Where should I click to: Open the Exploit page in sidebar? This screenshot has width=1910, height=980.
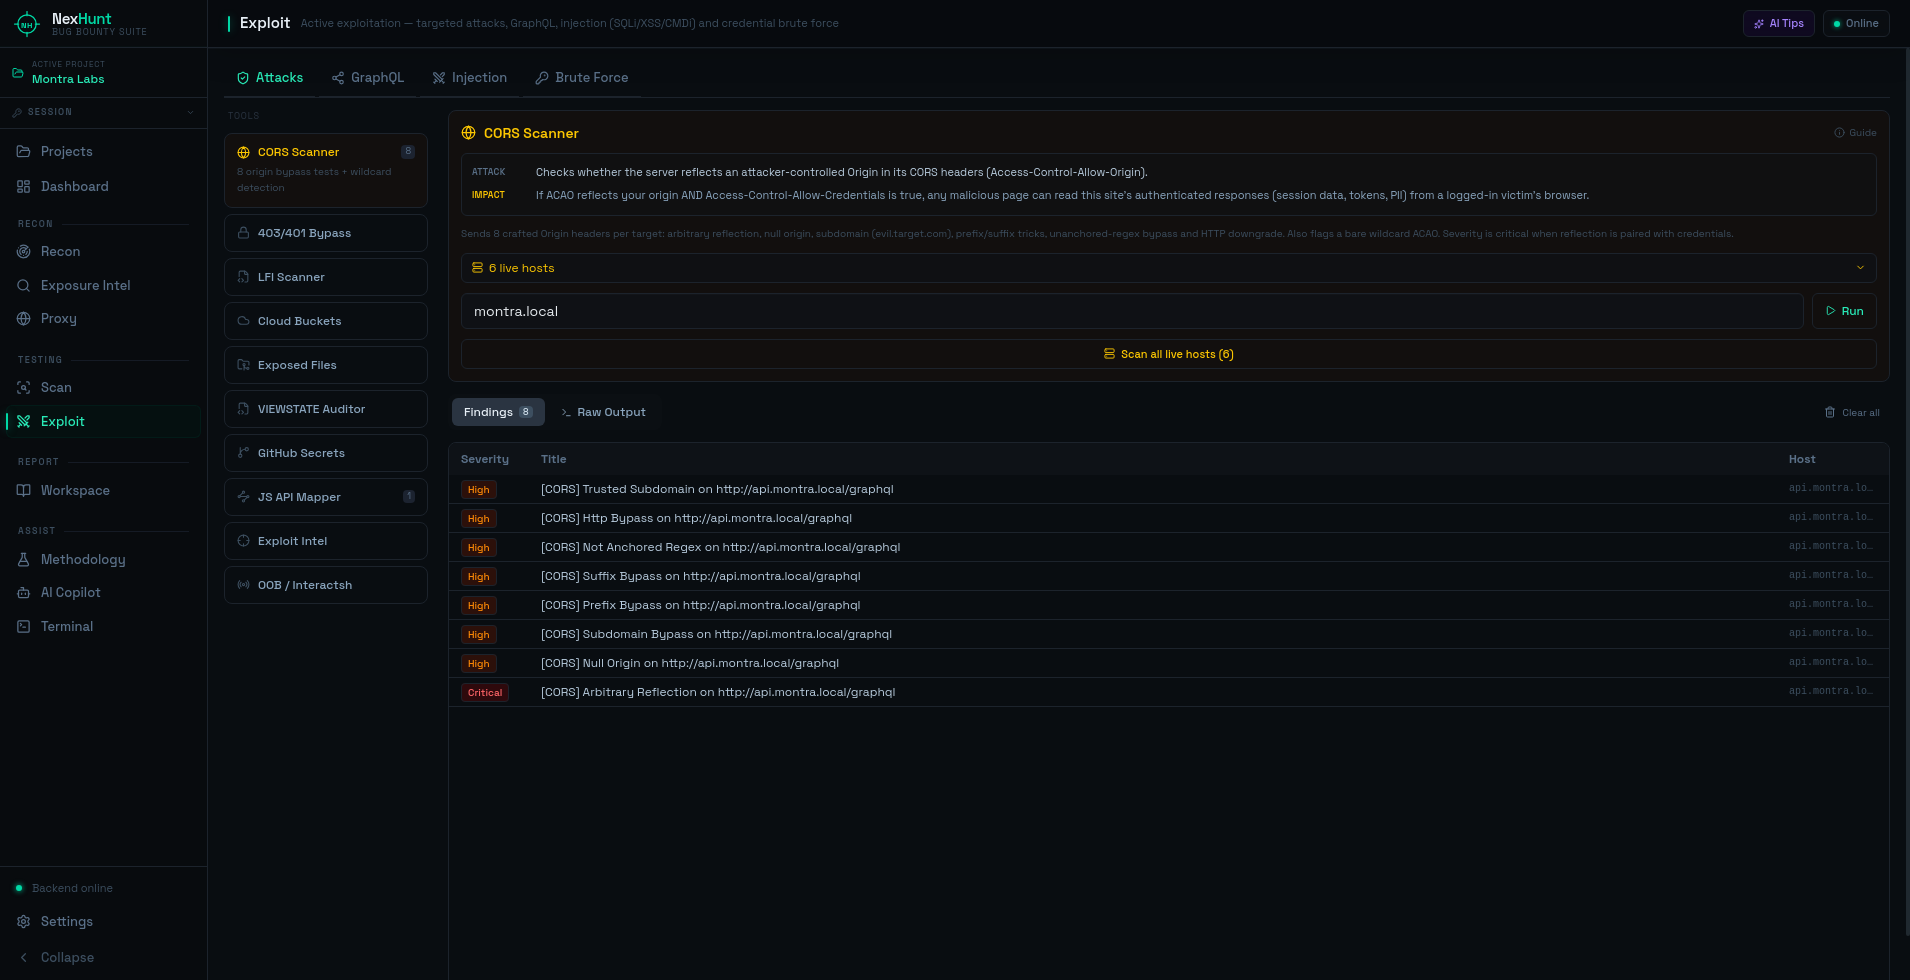103,421
